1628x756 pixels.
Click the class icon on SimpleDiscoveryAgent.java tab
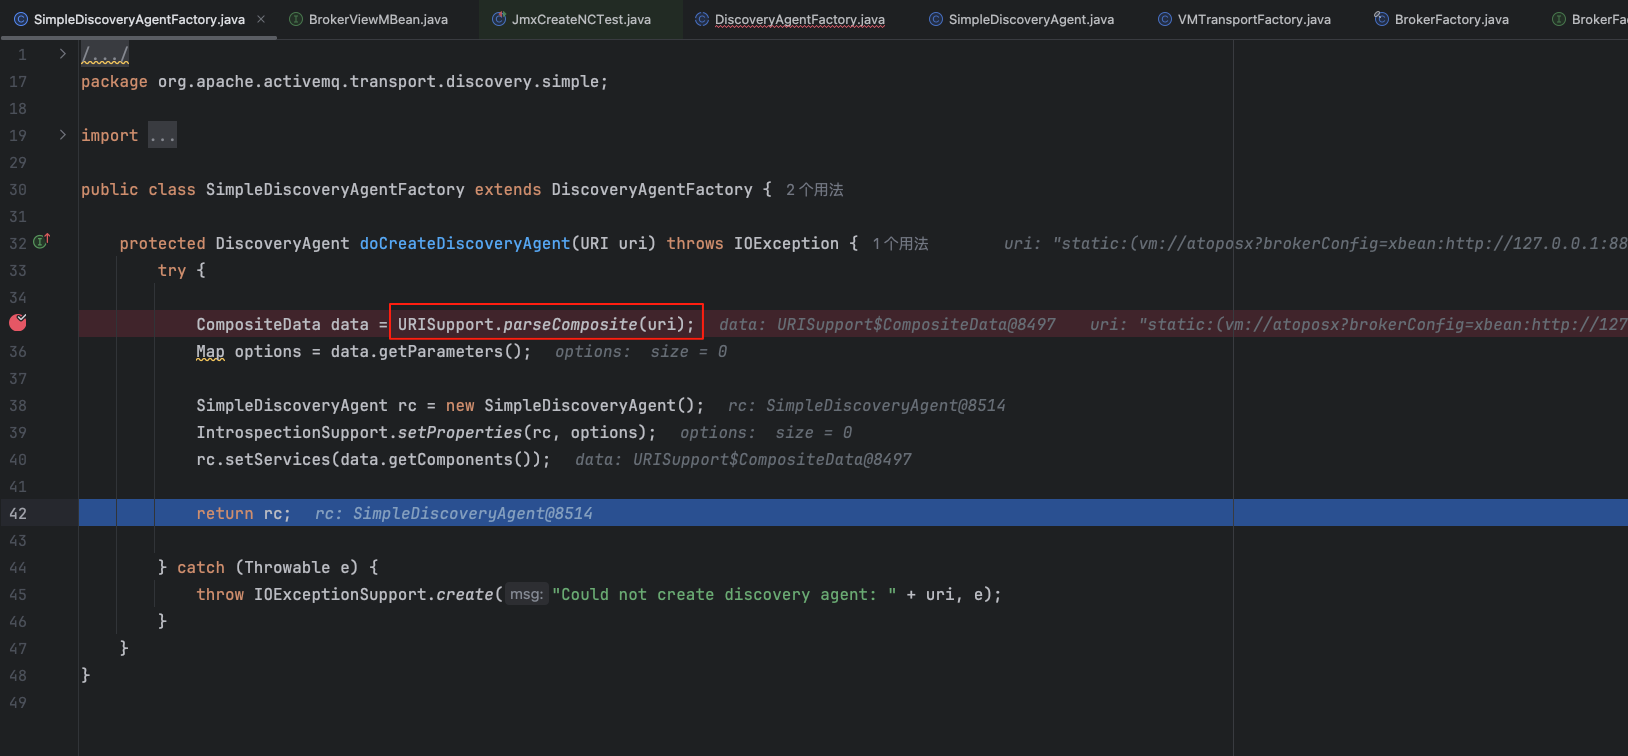pos(936,19)
